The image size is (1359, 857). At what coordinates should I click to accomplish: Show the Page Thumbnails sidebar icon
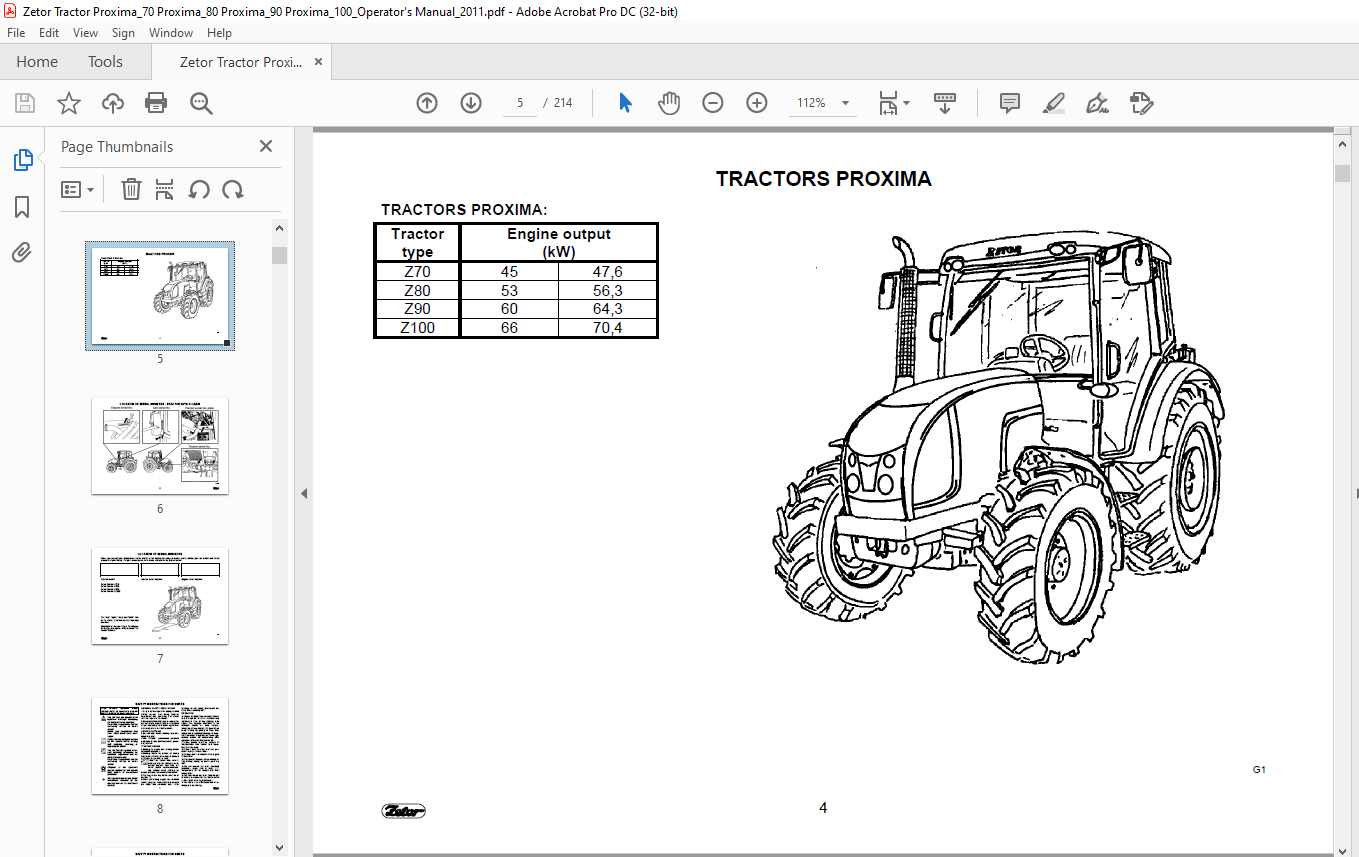click(x=22, y=160)
